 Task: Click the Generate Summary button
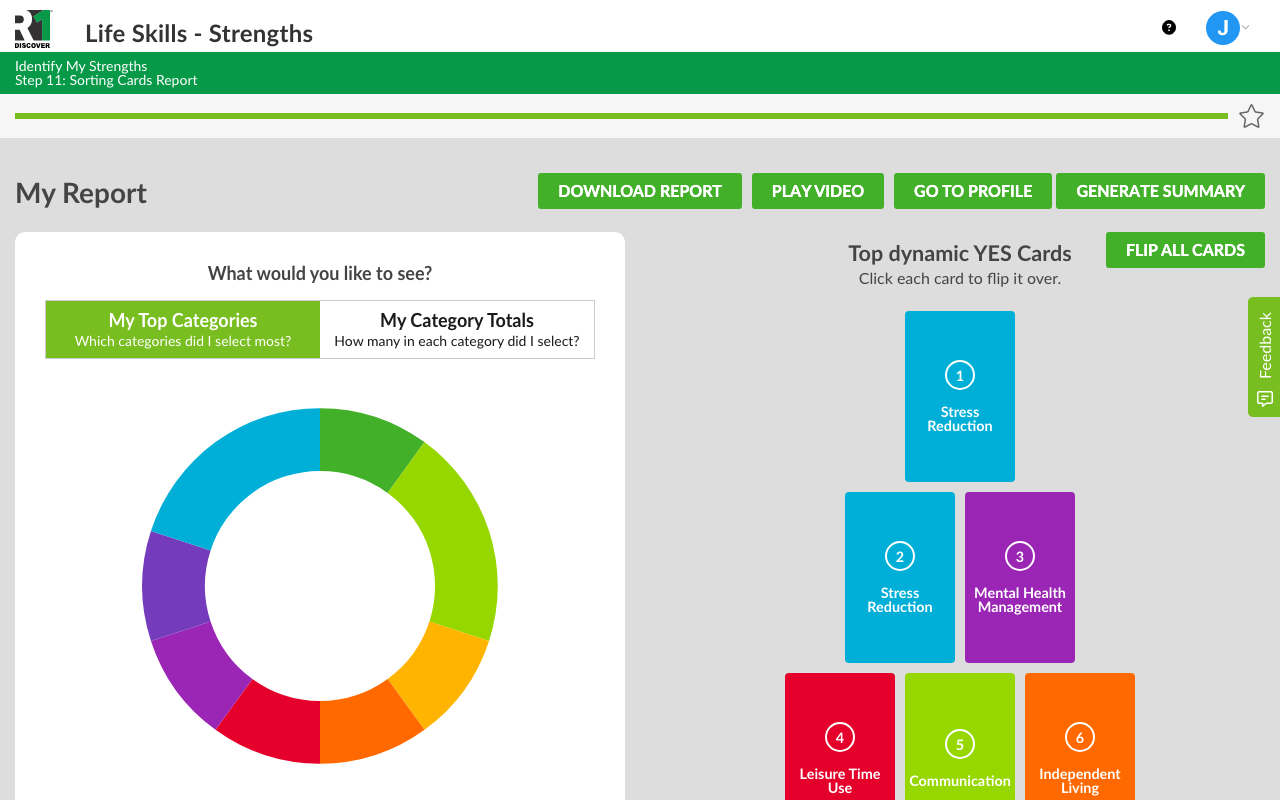tap(1160, 191)
